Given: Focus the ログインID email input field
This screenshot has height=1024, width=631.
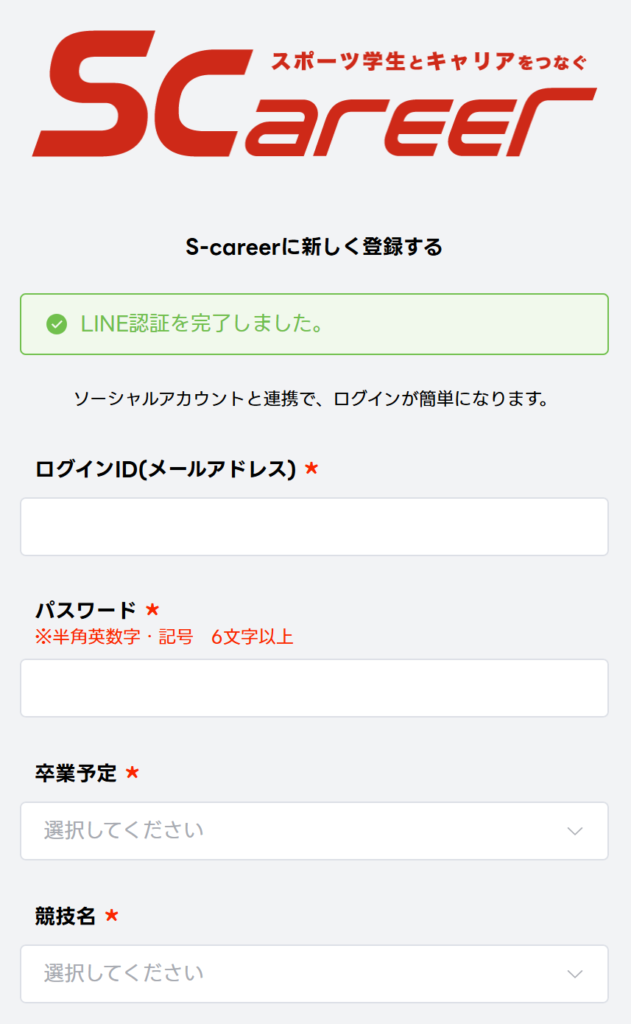Looking at the screenshot, I should (x=314, y=527).
